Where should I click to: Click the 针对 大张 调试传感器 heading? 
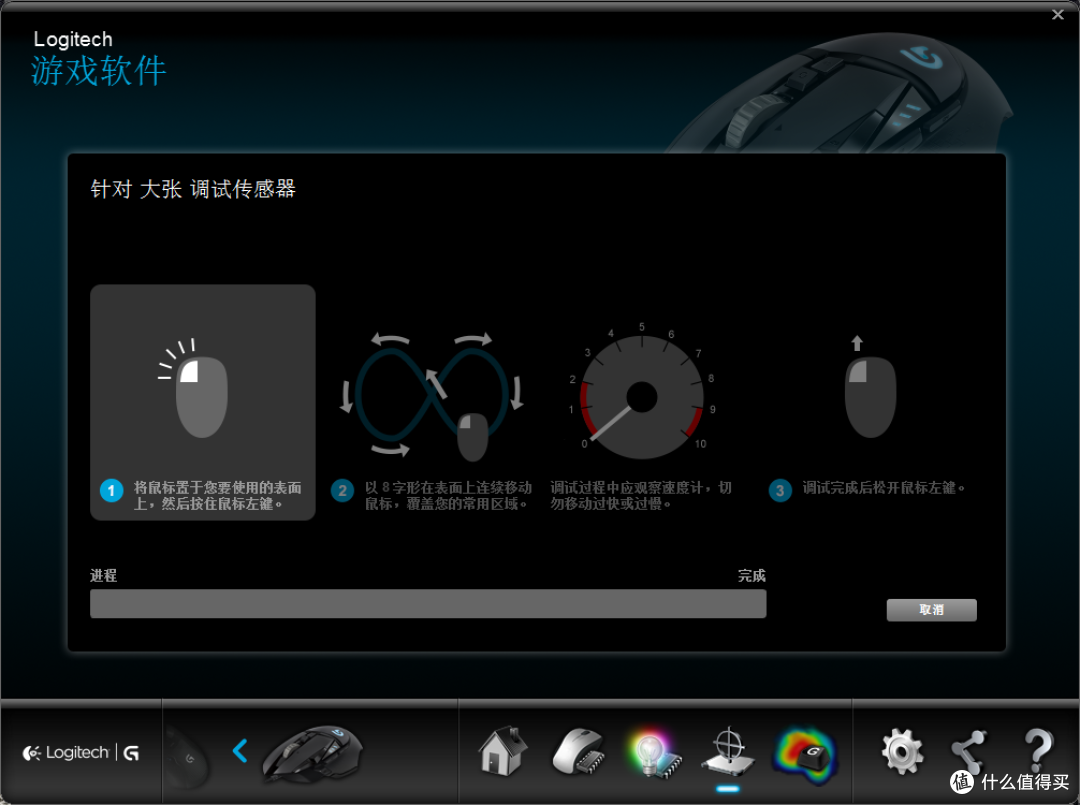point(194,189)
